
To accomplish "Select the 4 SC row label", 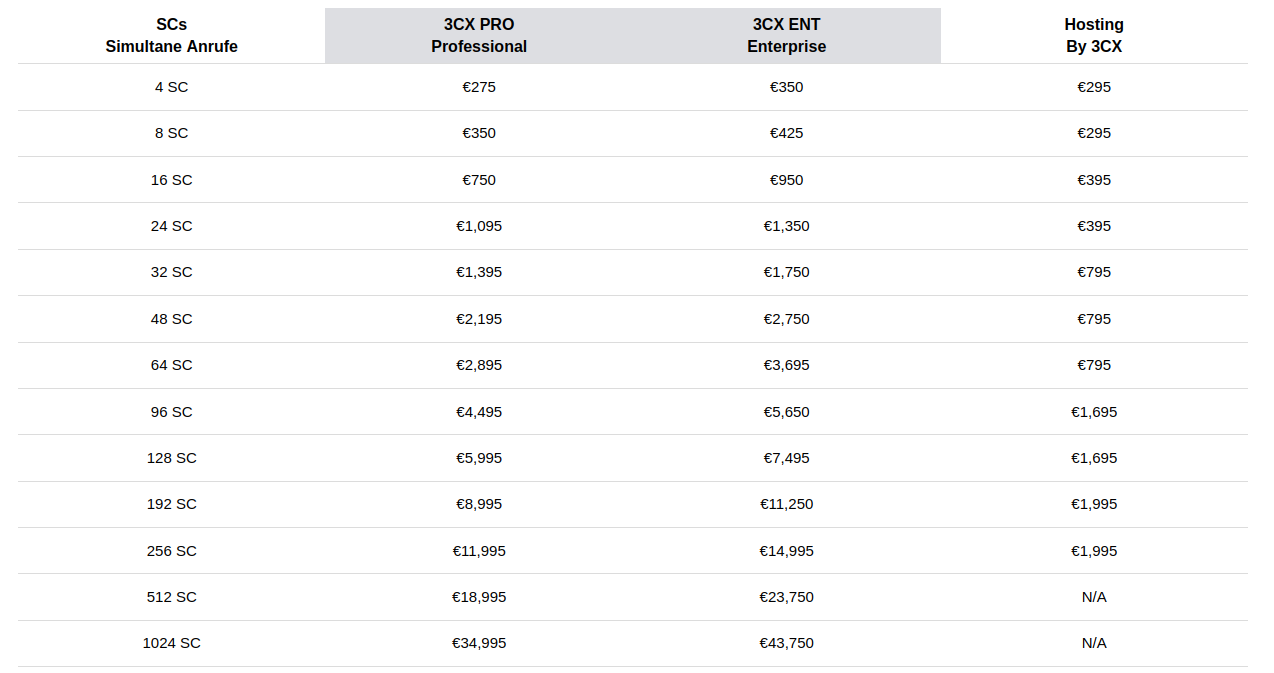I will pyautogui.click(x=172, y=87).
